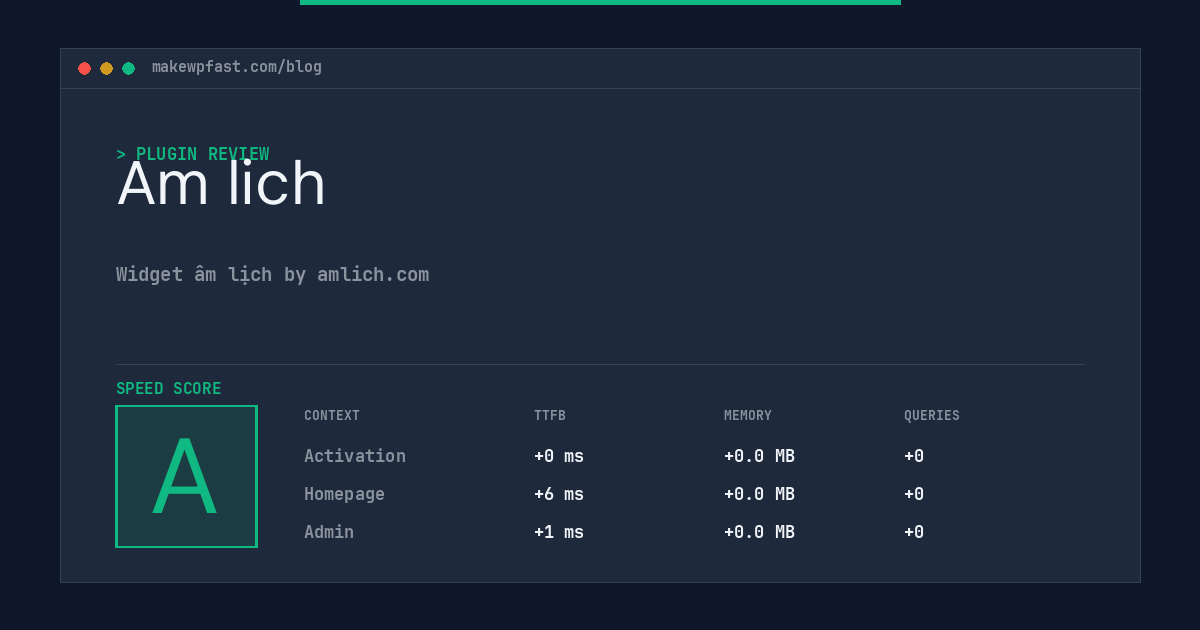Click the makewpfast.com/blog address text

click(x=237, y=67)
